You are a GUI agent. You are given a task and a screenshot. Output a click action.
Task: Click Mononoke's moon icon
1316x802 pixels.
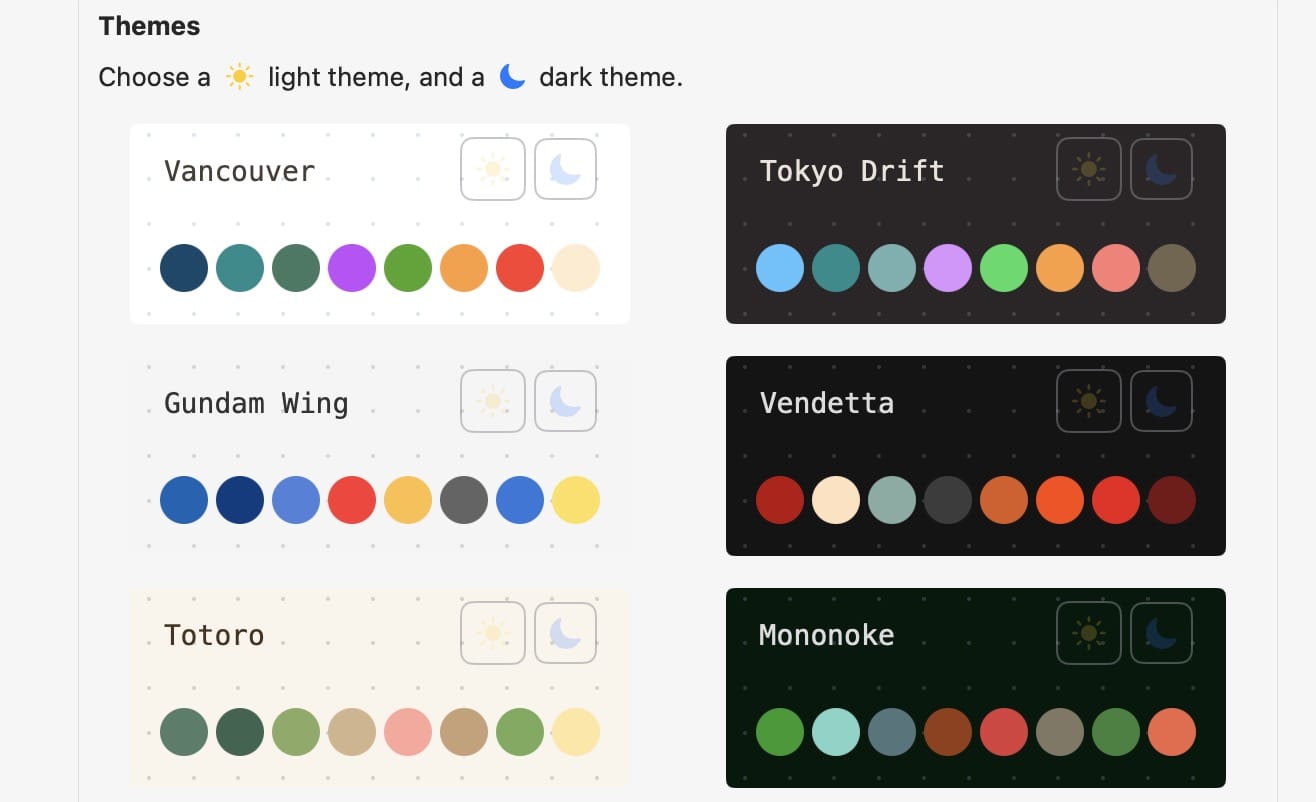1161,633
